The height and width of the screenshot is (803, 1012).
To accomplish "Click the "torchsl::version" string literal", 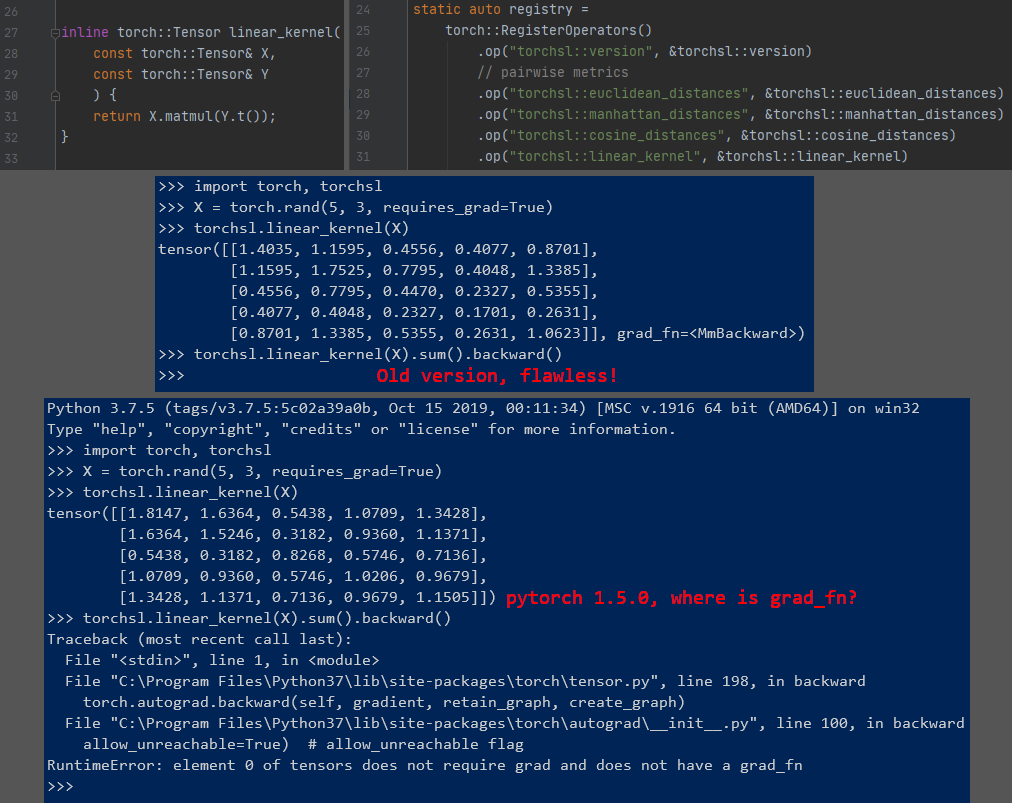I will coord(581,52).
